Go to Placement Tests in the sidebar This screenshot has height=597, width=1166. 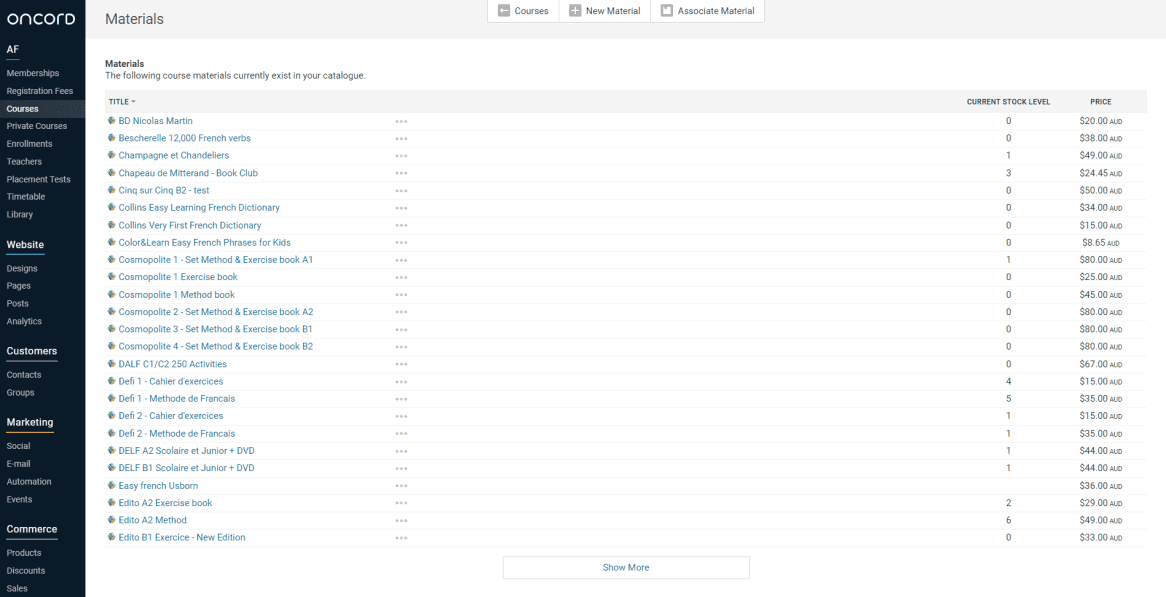(x=38, y=179)
